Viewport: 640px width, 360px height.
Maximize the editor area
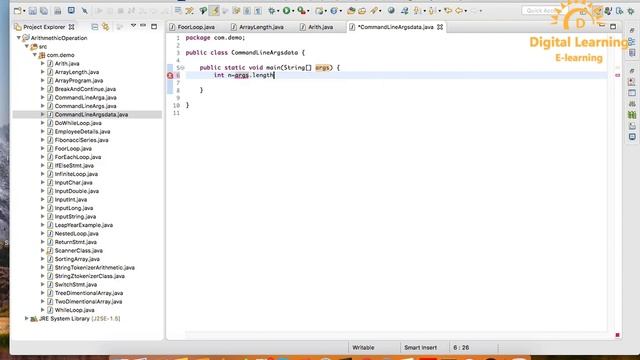pos(613,27)
